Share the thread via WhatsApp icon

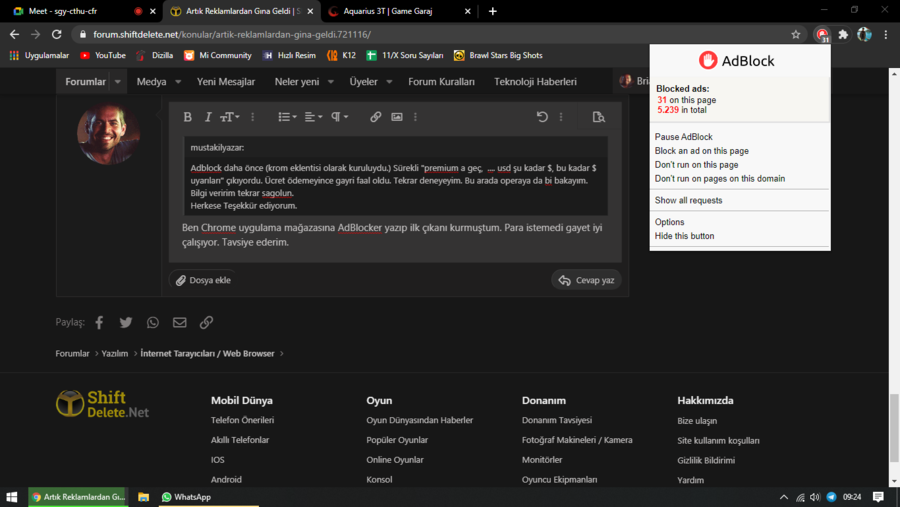[153, 323]
